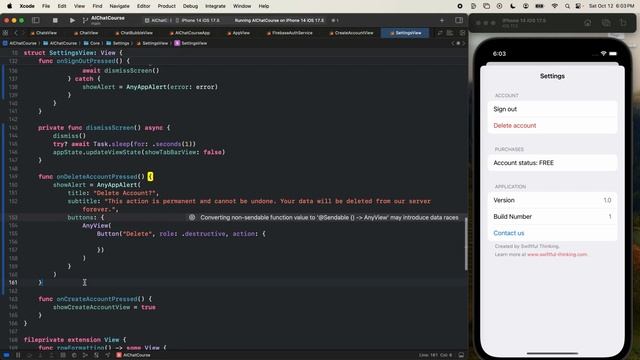The height and width of the screenshot is (360, 640).
Task: Open the Apple menu
Action: click(x=9, y=6)
